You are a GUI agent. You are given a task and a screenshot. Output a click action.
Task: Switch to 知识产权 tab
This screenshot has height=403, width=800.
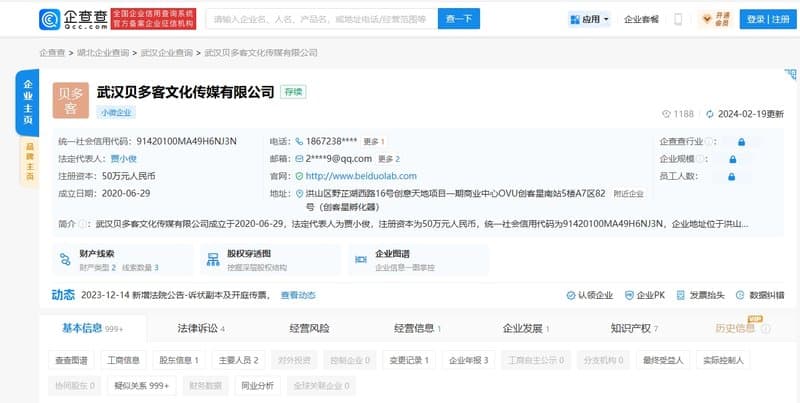634,329
